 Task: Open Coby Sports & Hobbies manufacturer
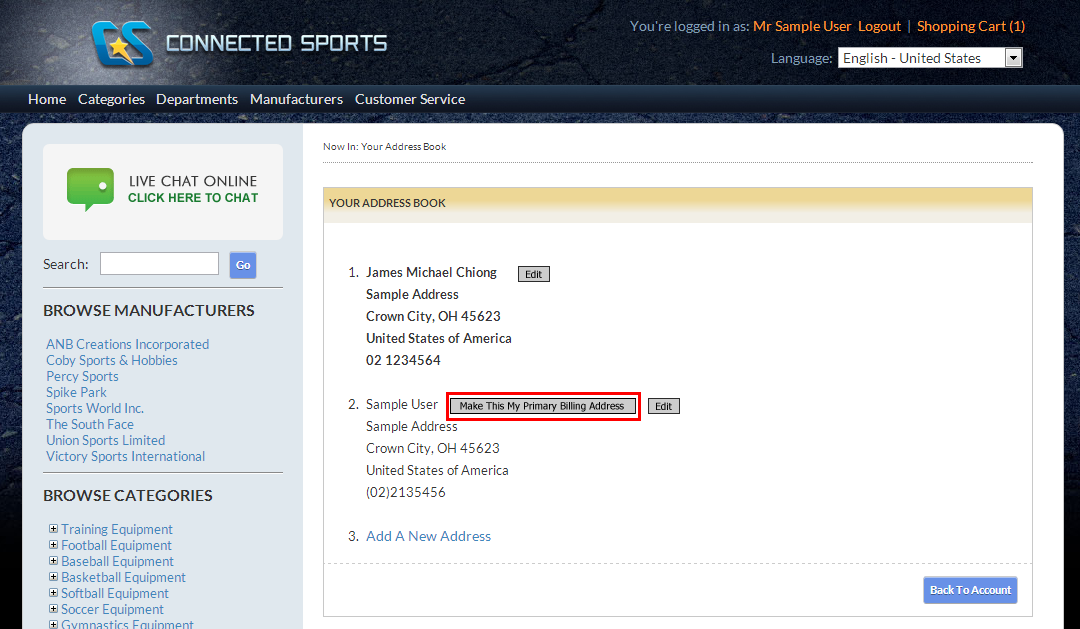pyautogui.click(x=112, y=360)
